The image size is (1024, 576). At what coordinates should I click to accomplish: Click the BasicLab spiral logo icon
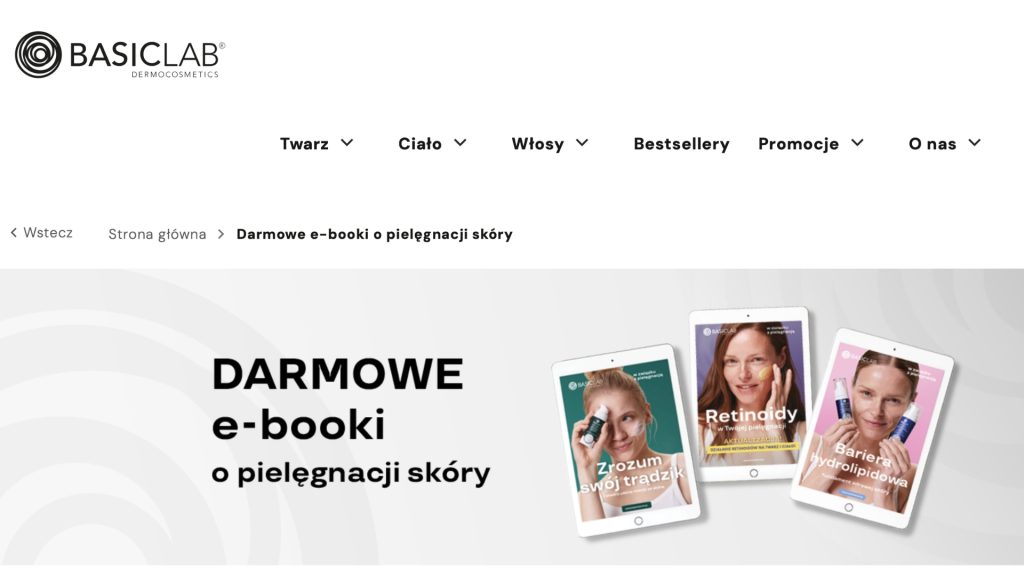[38, 54]
